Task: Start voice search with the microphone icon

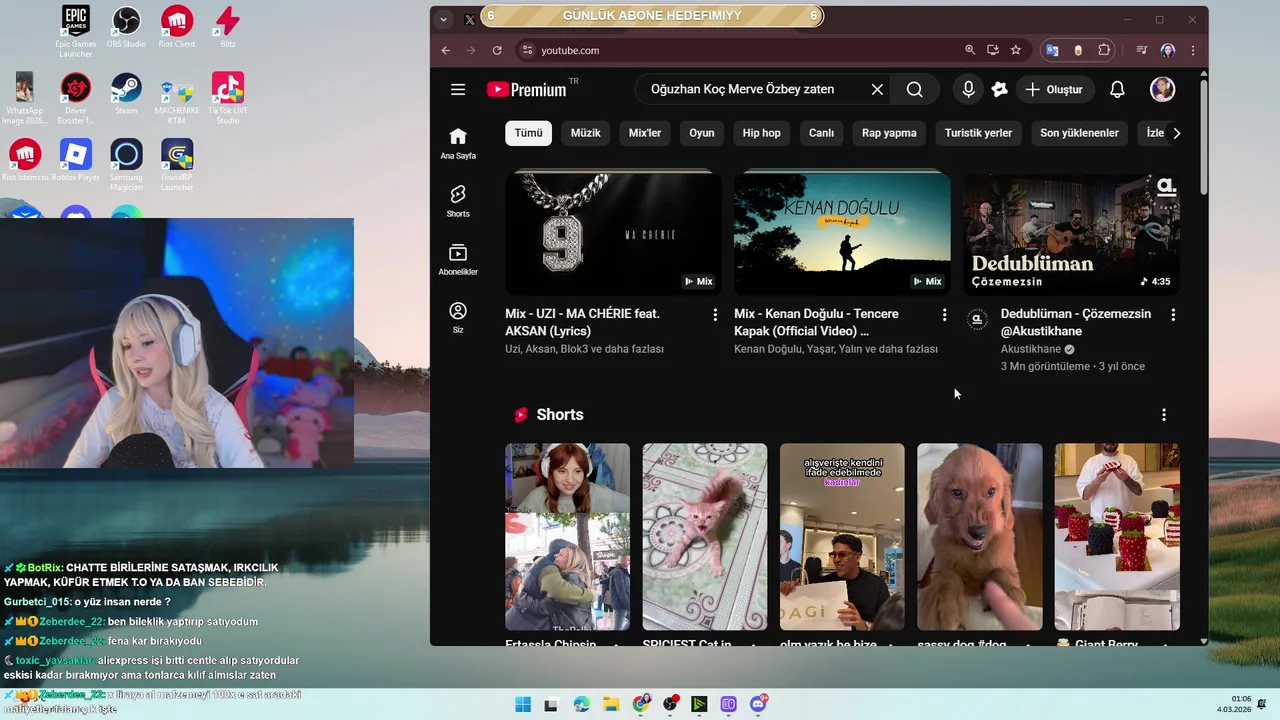Action: [x=968, y=89]
